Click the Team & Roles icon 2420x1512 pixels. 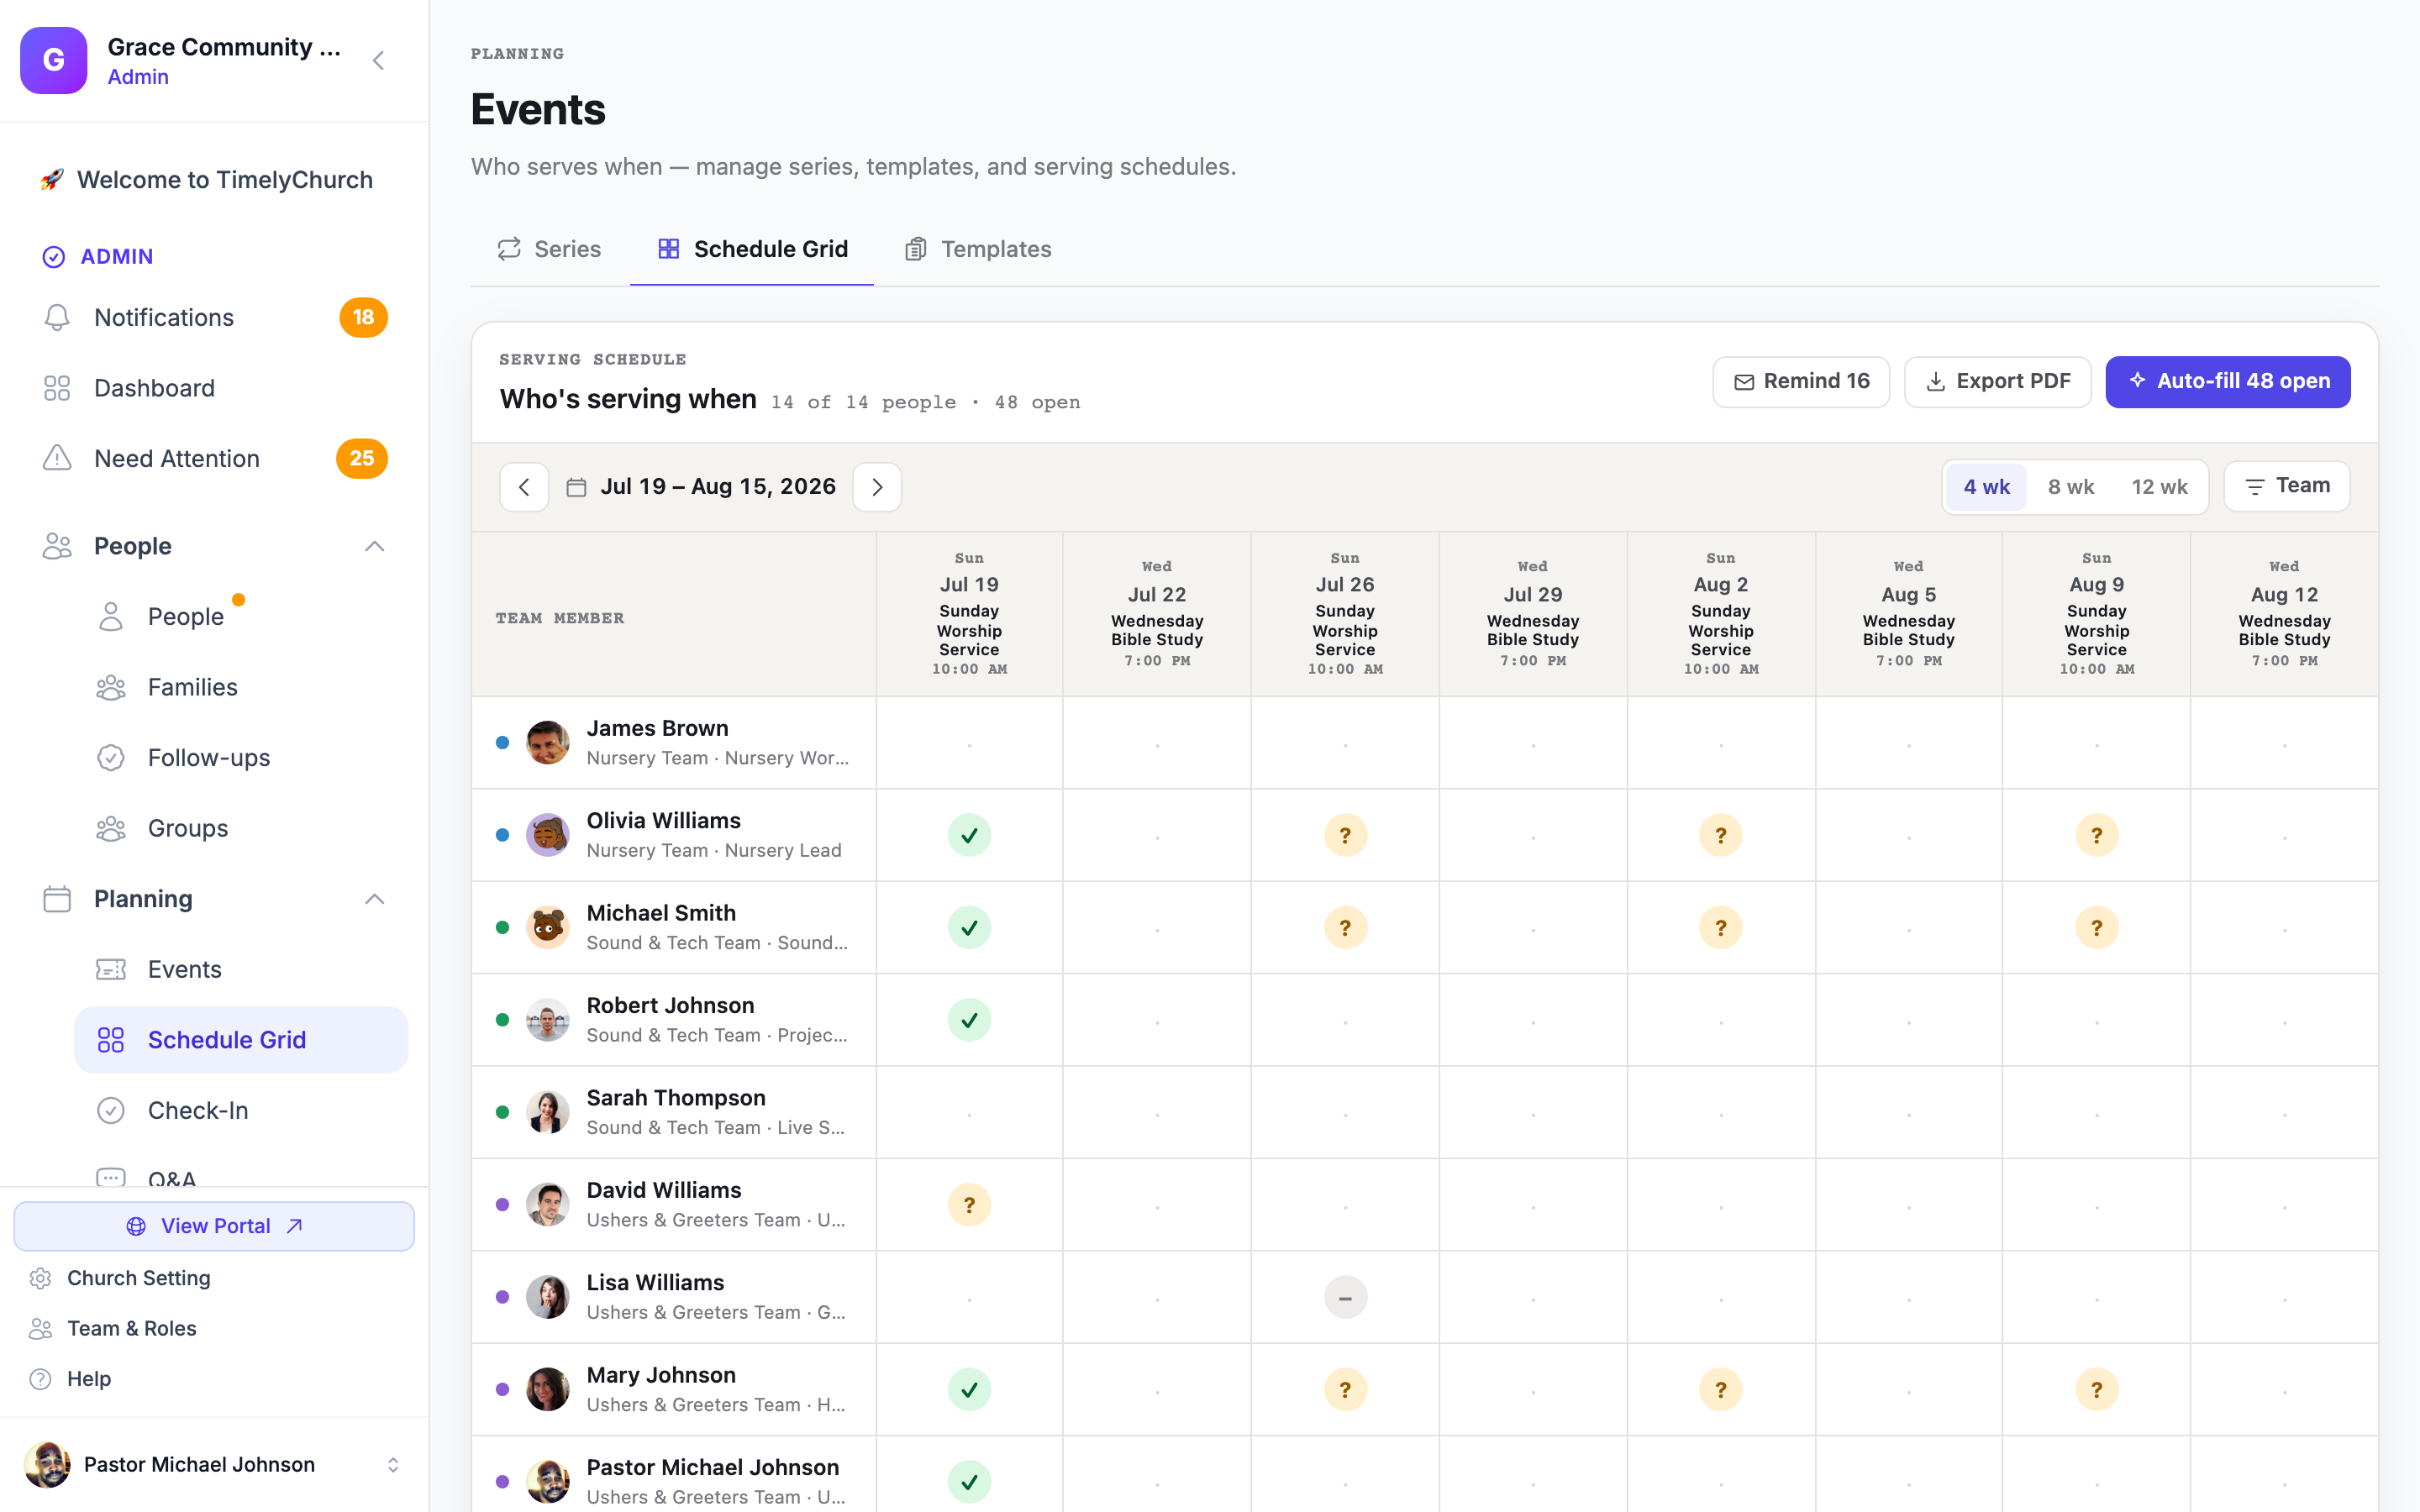click(40, 1328)
